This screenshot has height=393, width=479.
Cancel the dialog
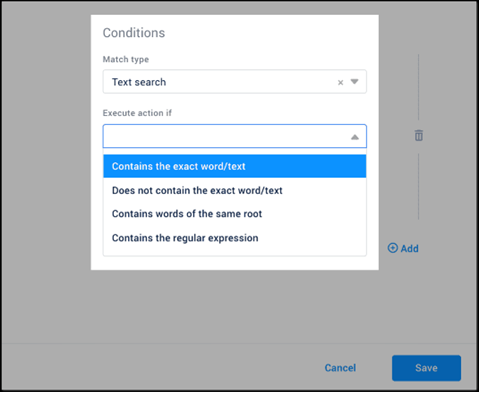coord(340,368)
